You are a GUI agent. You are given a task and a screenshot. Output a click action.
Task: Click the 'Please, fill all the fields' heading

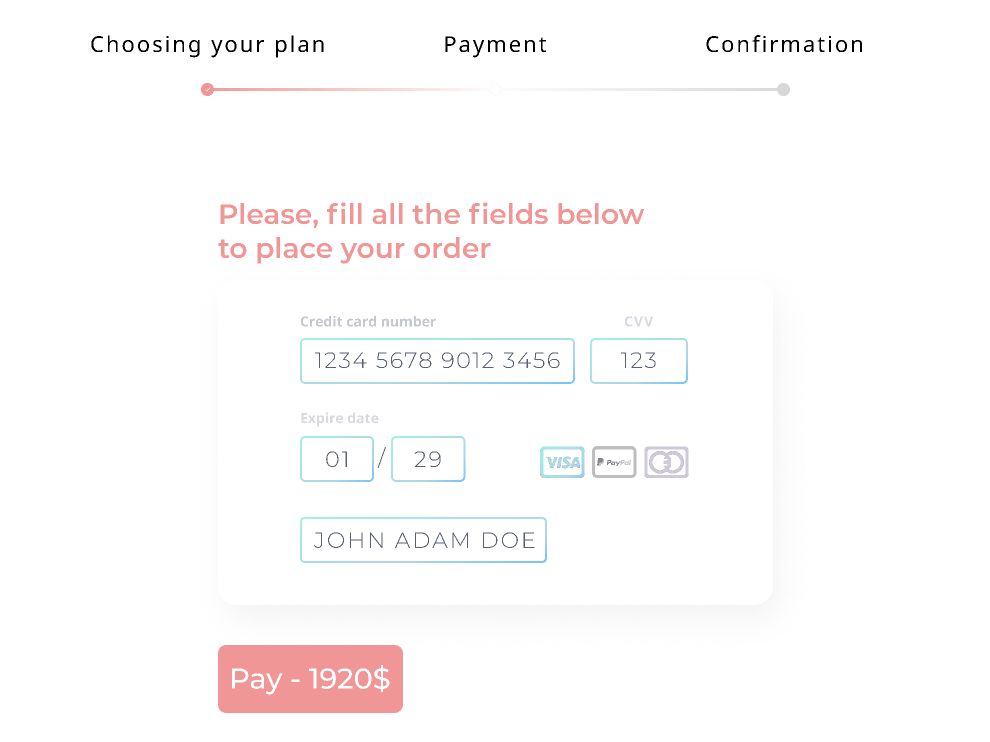[x=430, y=231]
